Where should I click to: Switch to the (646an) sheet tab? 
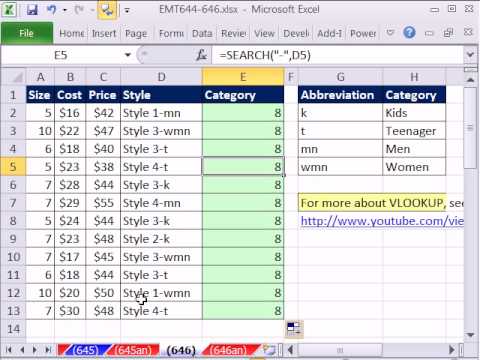click(228, 350)
